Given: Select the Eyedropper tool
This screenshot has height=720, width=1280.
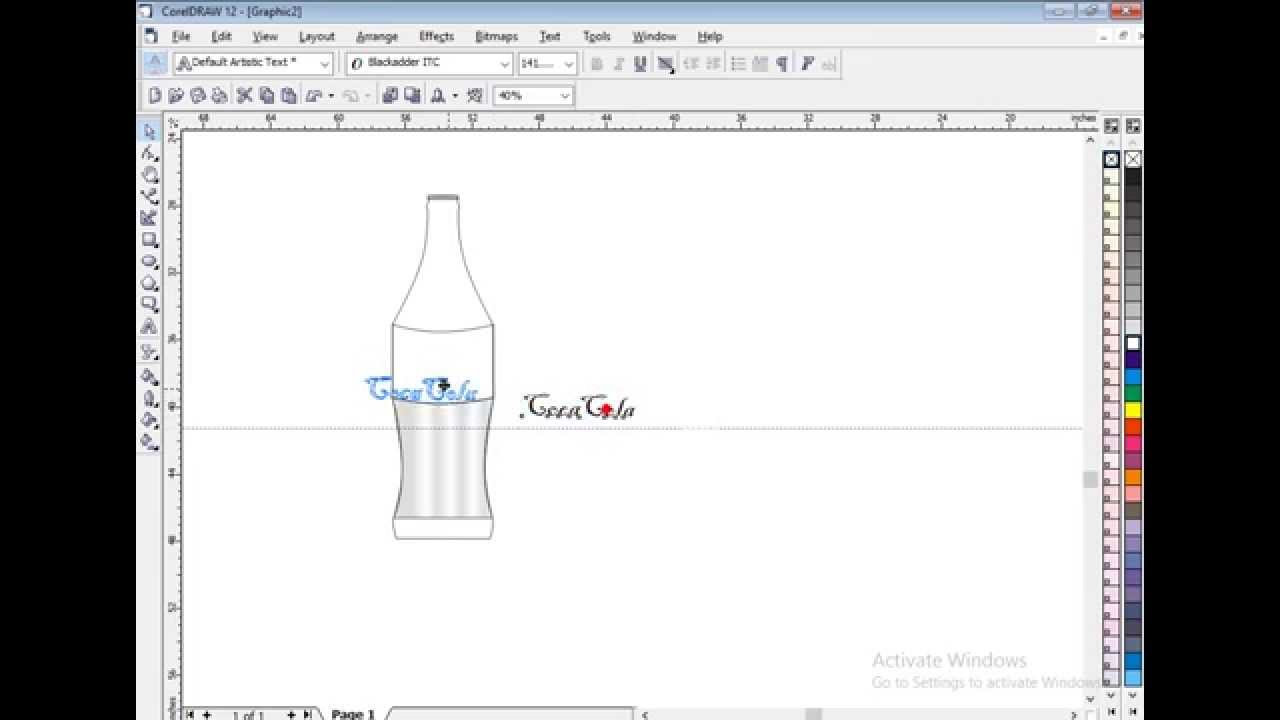Looking at the screenshot, I should [x=150, y=376].
